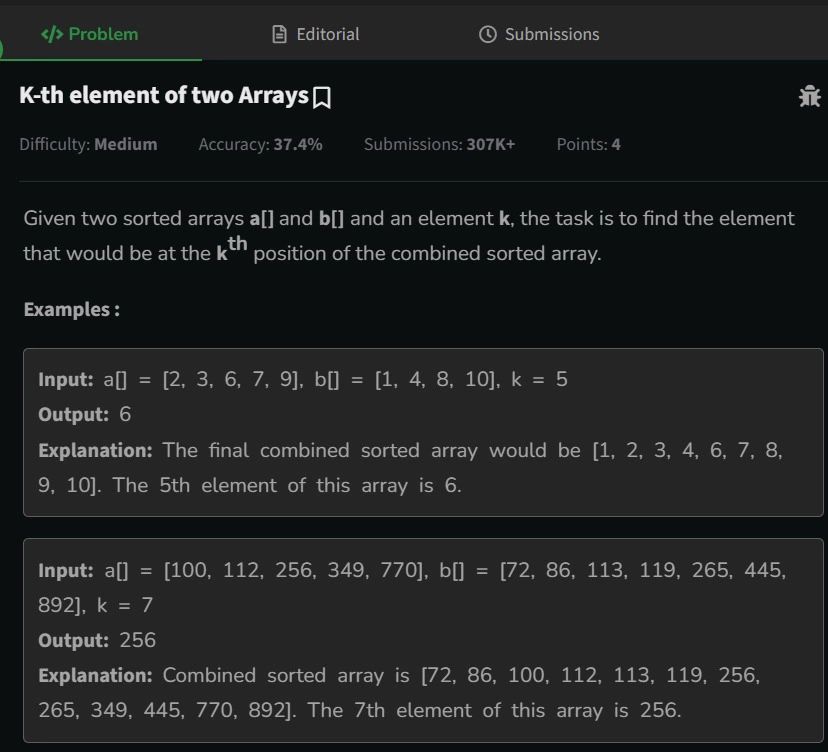Switch to the Problem tab
Screen dimensions: 828x752
coord(90,34)
